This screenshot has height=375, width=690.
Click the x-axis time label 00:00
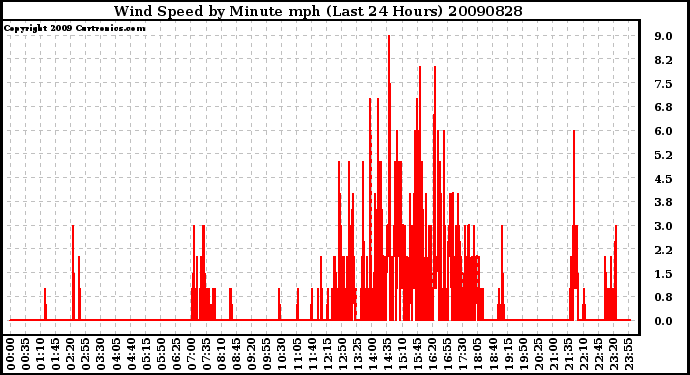click(x=11, y=354)
